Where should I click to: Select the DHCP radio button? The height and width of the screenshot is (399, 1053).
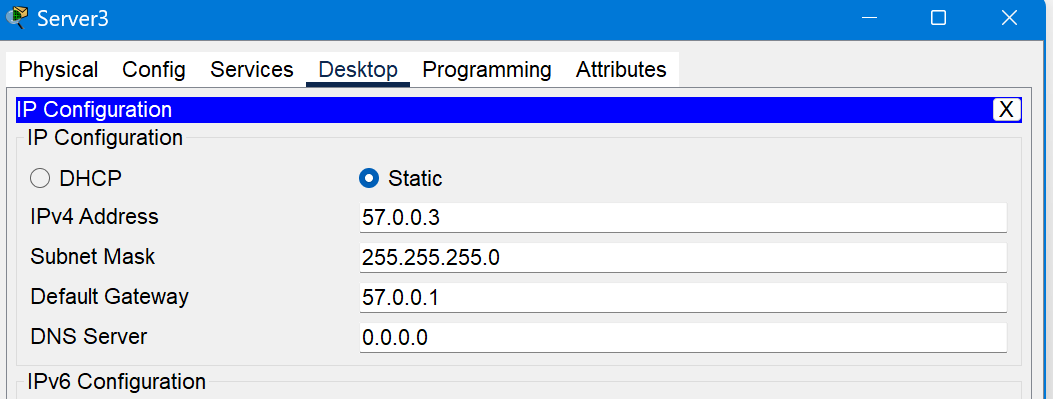point(40,179)
